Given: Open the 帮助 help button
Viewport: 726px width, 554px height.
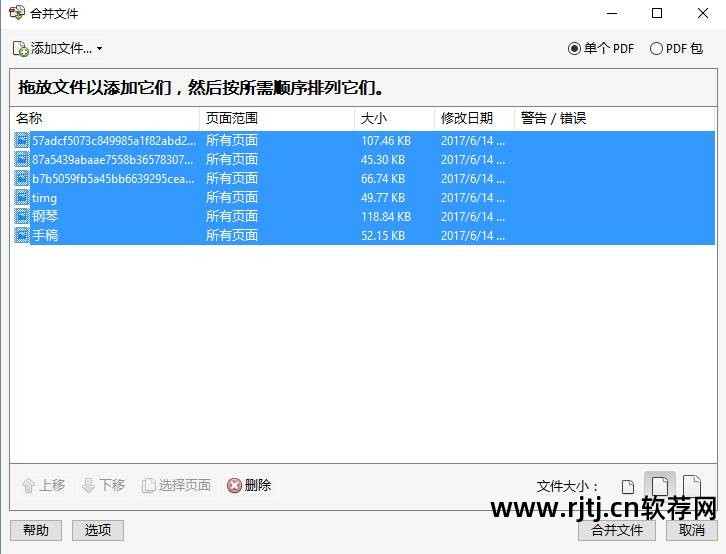Looking at the screenshot, I should tap(36, 530).
